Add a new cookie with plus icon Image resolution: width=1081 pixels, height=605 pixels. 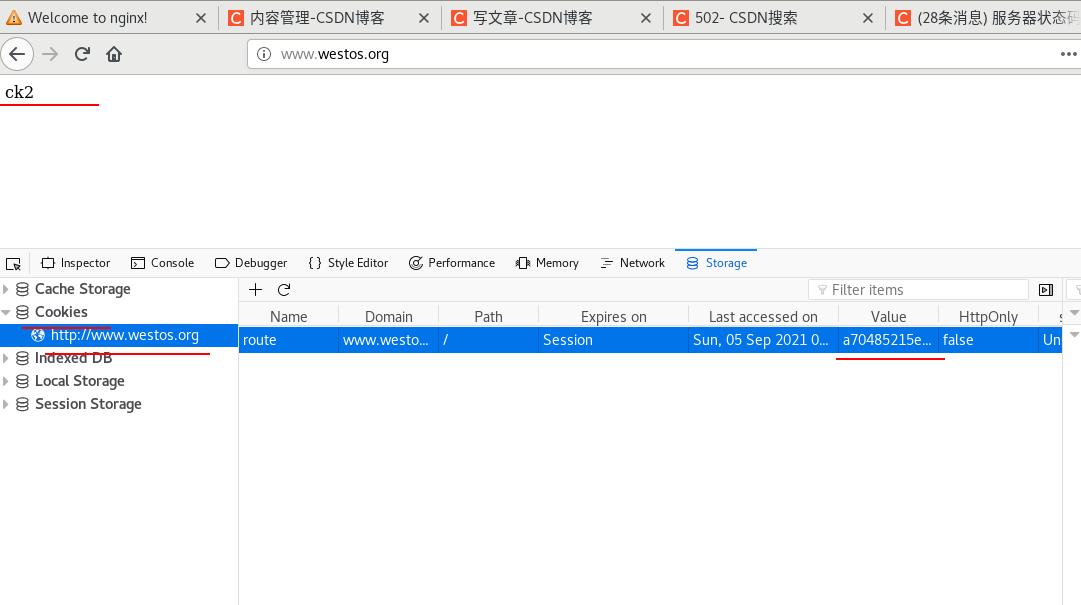pos(255,289)
